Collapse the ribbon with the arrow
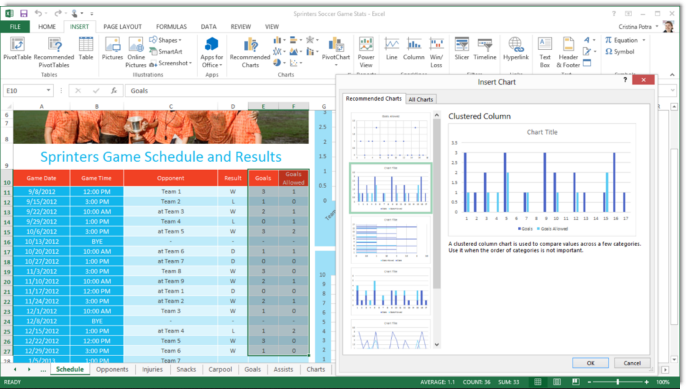This screenshot has height=389, width=686. (x=672, y=75)
